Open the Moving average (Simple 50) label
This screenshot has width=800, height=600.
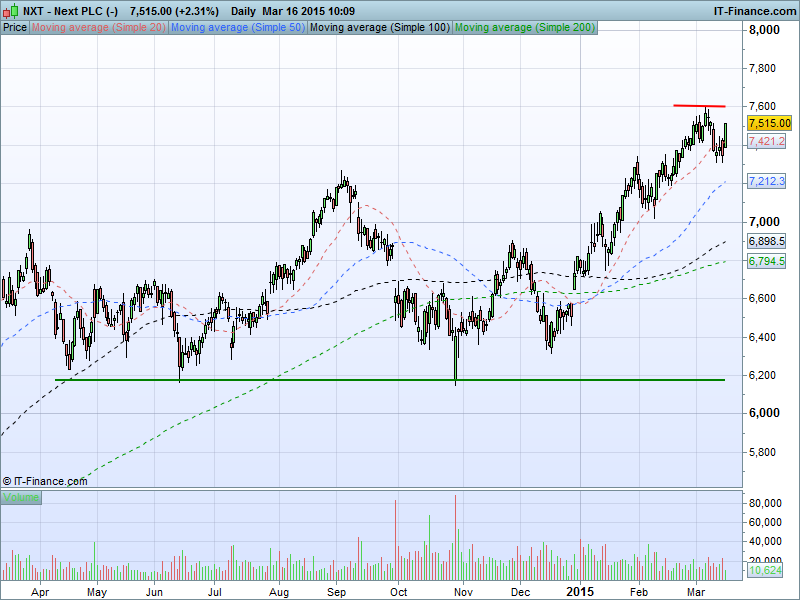(236, 28)
